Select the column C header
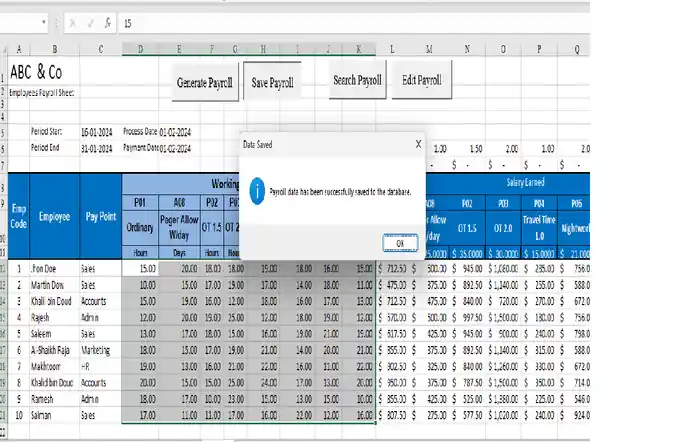 (x=100, y=49)
